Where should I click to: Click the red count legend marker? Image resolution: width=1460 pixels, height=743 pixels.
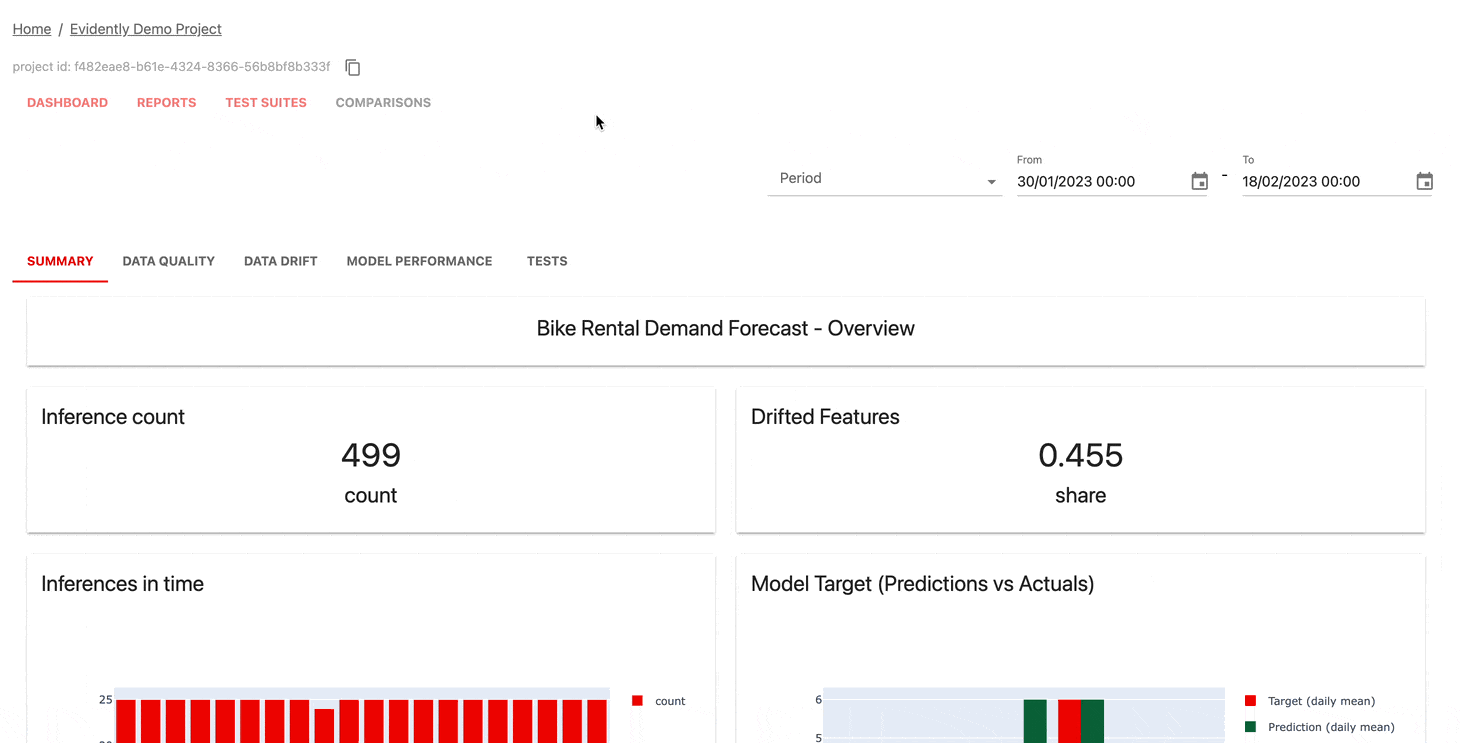point(637,700)
